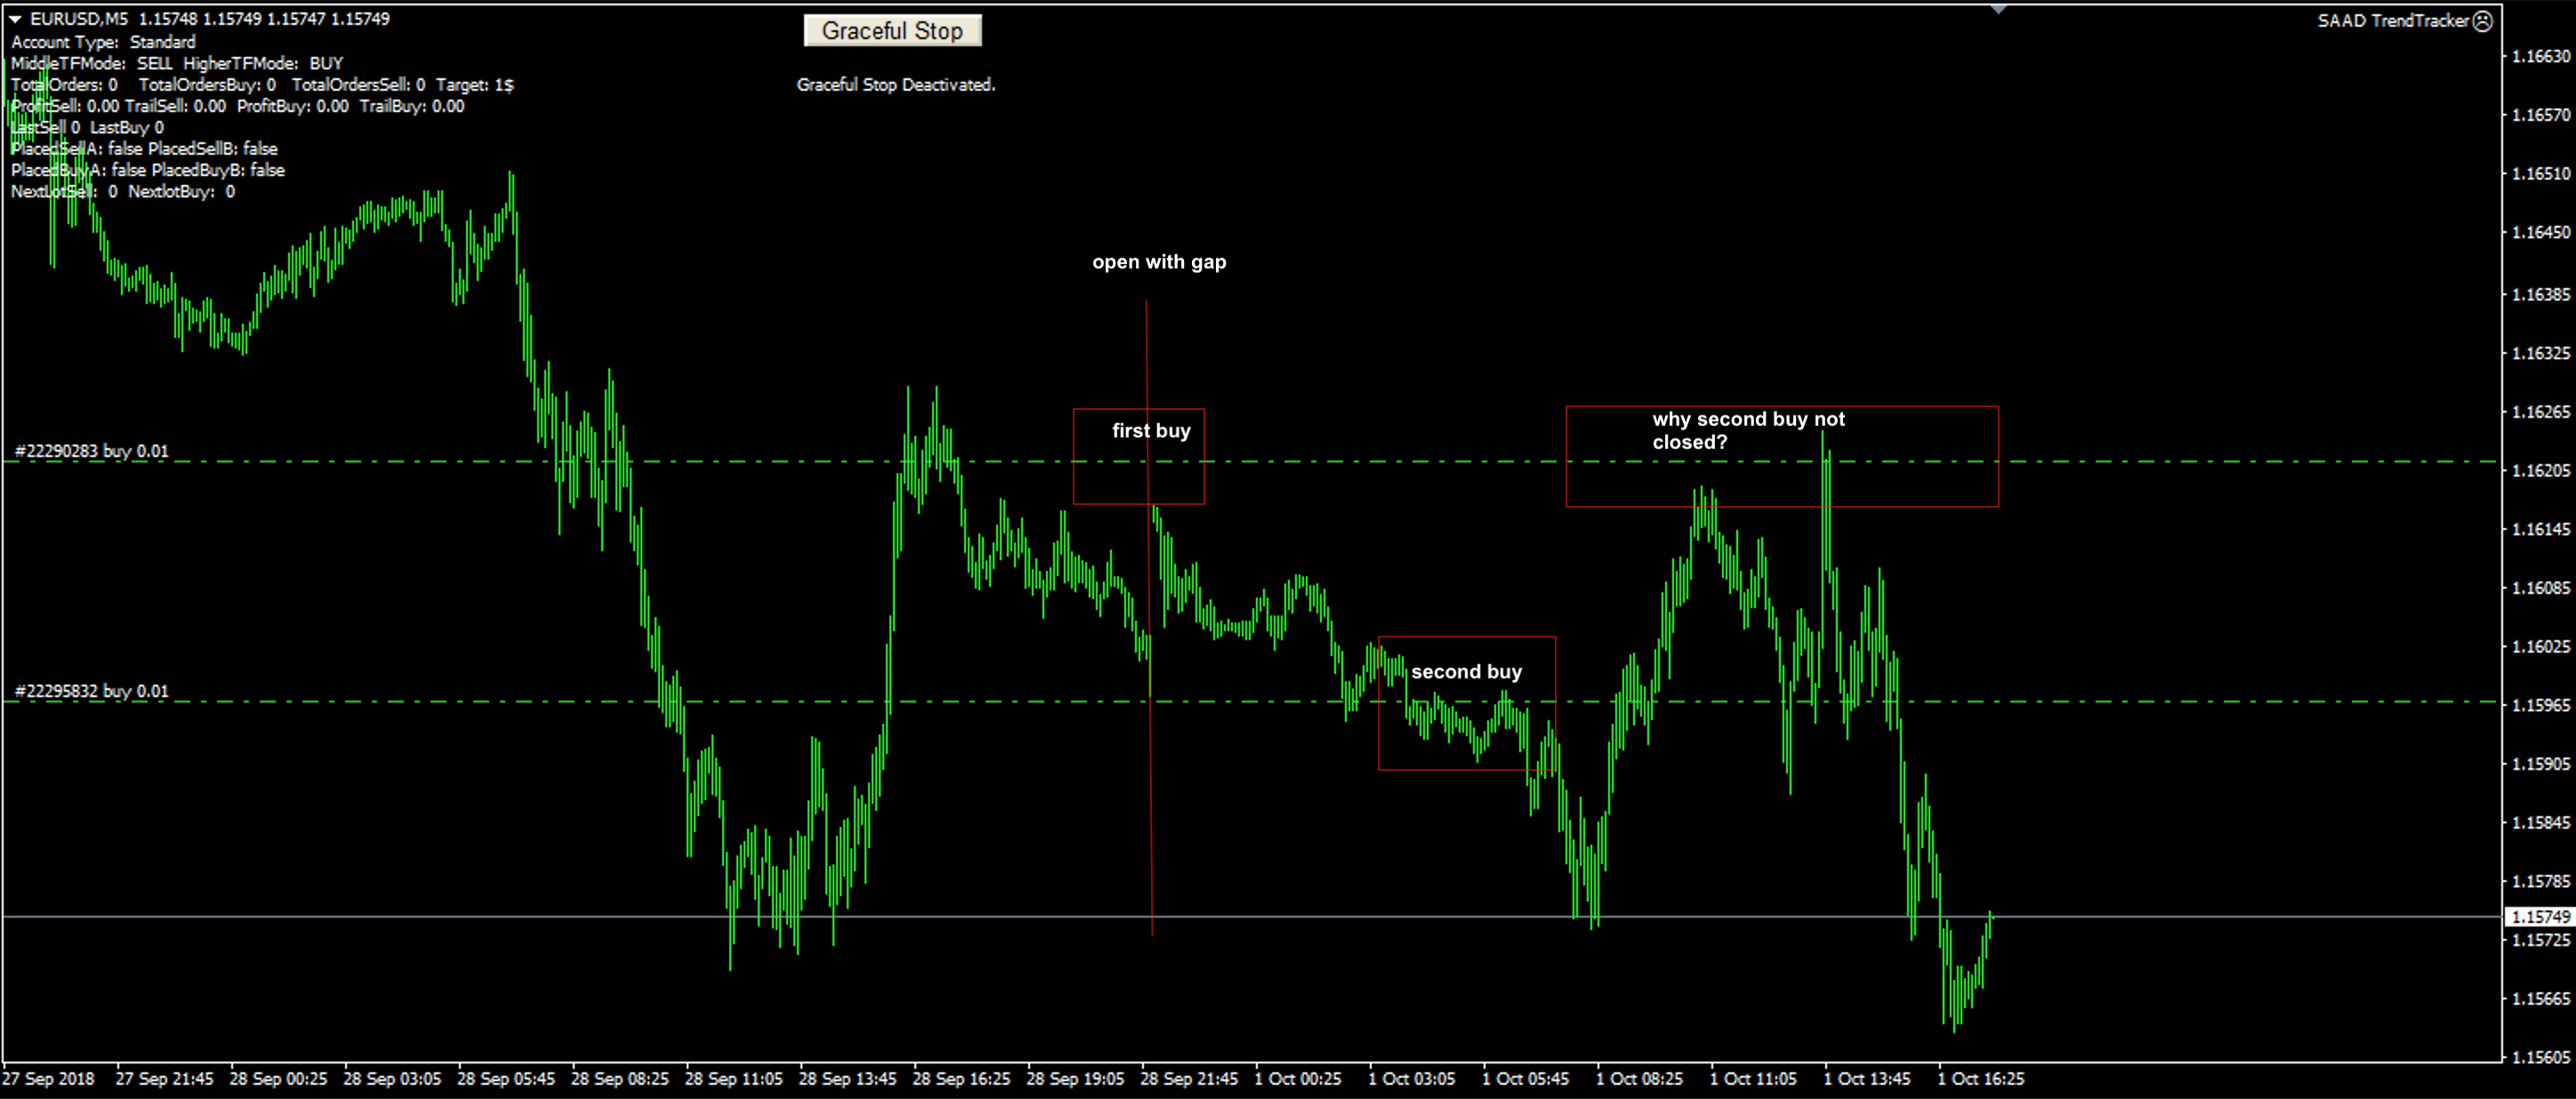
Task: Click the '1 Oct 16:25' time axis label
Action: (1980, 1079)
